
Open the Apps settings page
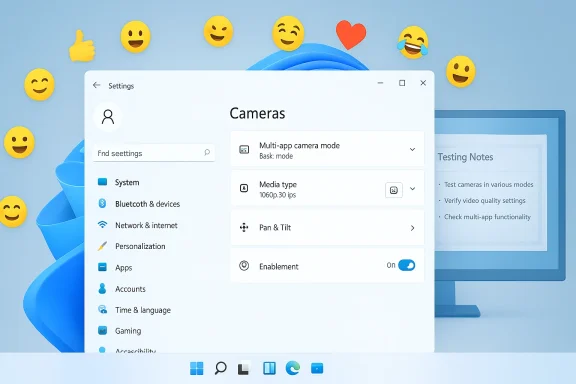tap(123, 268)
